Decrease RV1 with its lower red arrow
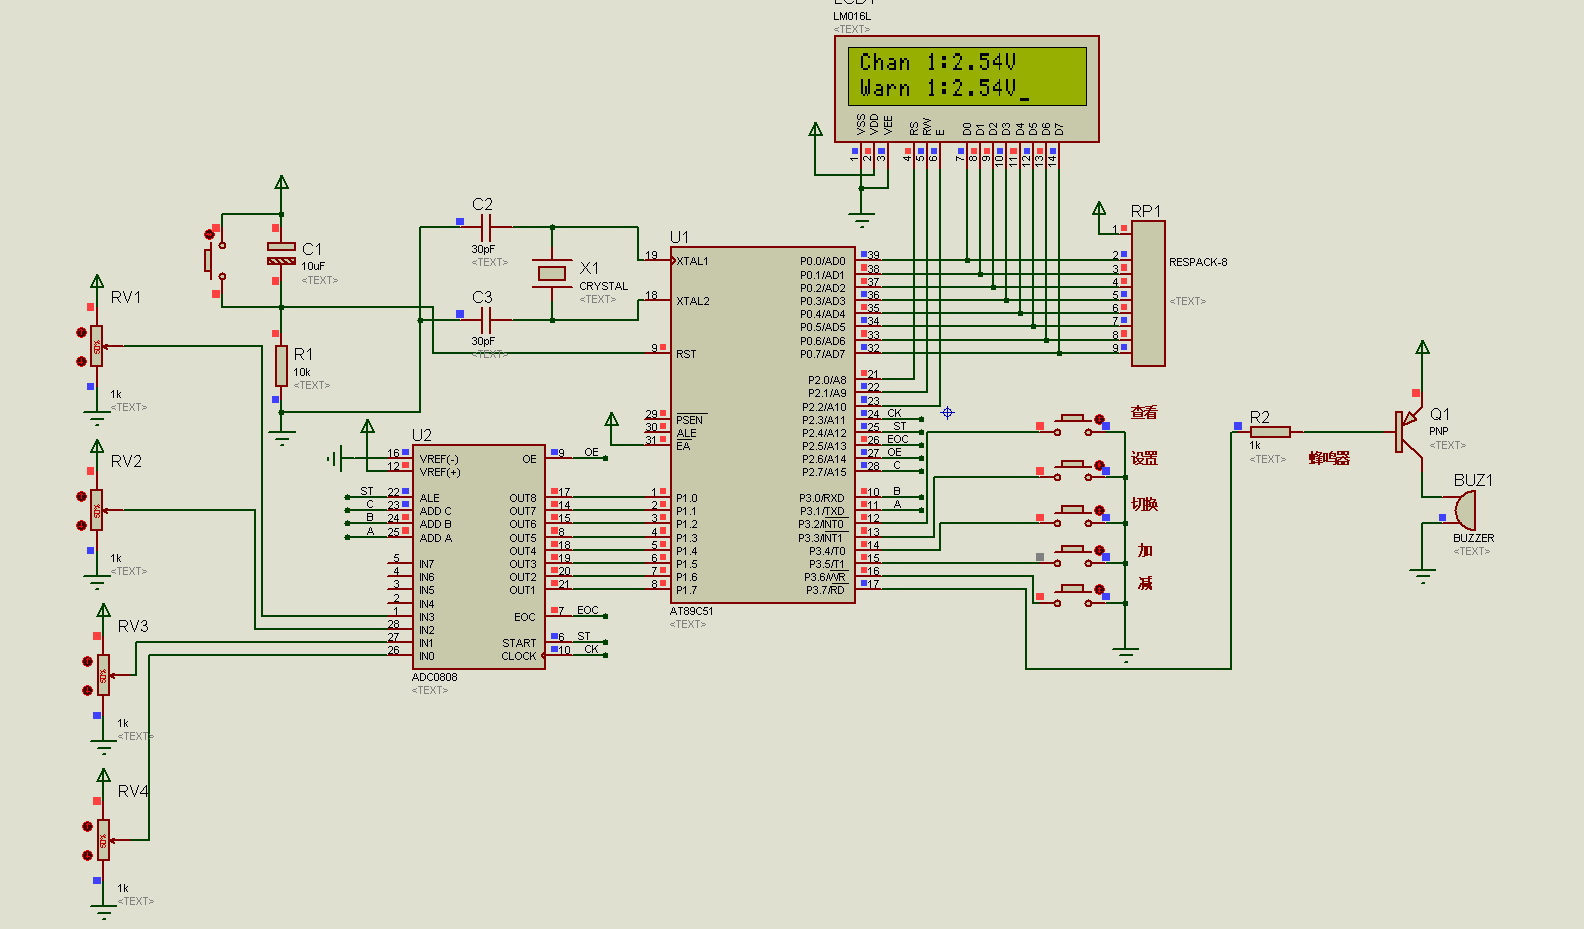This screenshot has height=929, width=1584. (x=82, y=361)
